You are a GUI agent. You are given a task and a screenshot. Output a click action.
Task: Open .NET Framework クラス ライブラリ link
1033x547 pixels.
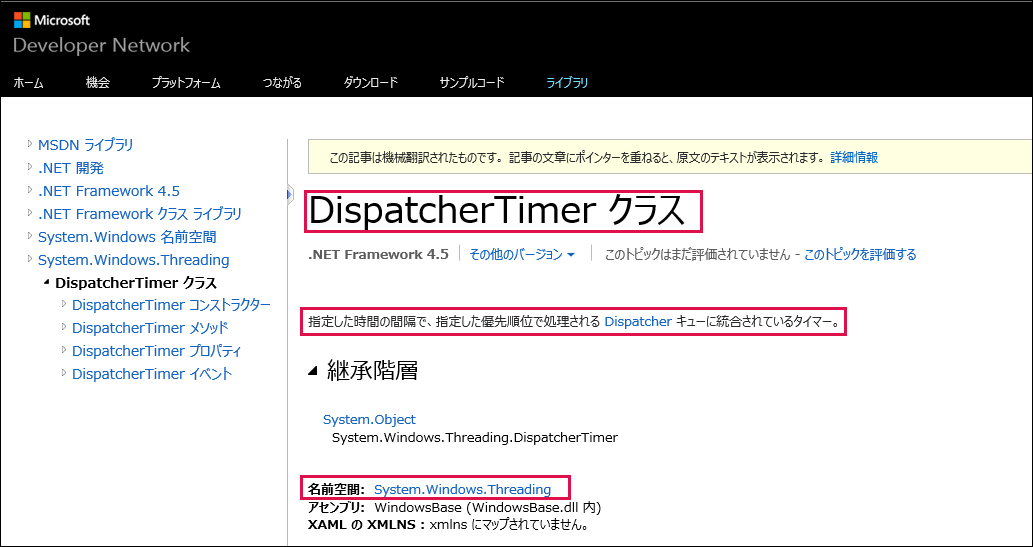140,214
